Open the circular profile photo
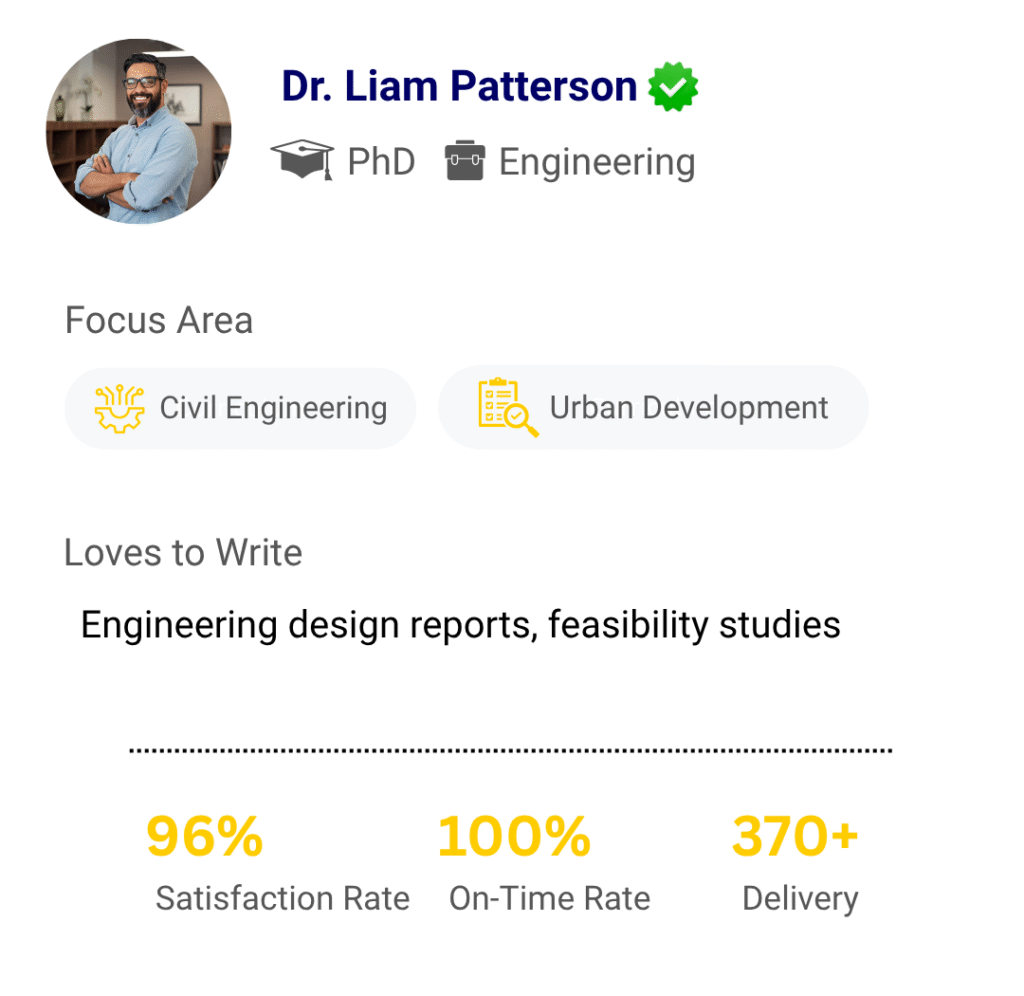The height and width of the screenshot is (996, 1024). 139,131
